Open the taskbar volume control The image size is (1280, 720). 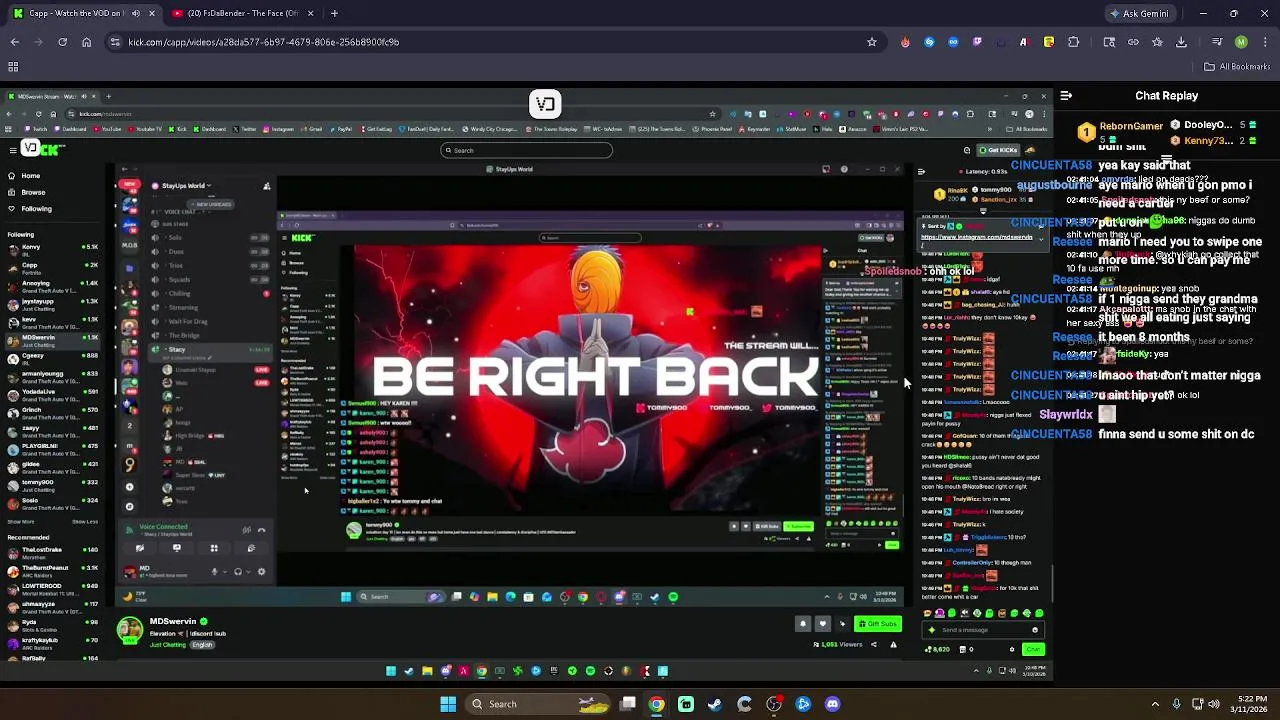click(x=1214, y=704)
